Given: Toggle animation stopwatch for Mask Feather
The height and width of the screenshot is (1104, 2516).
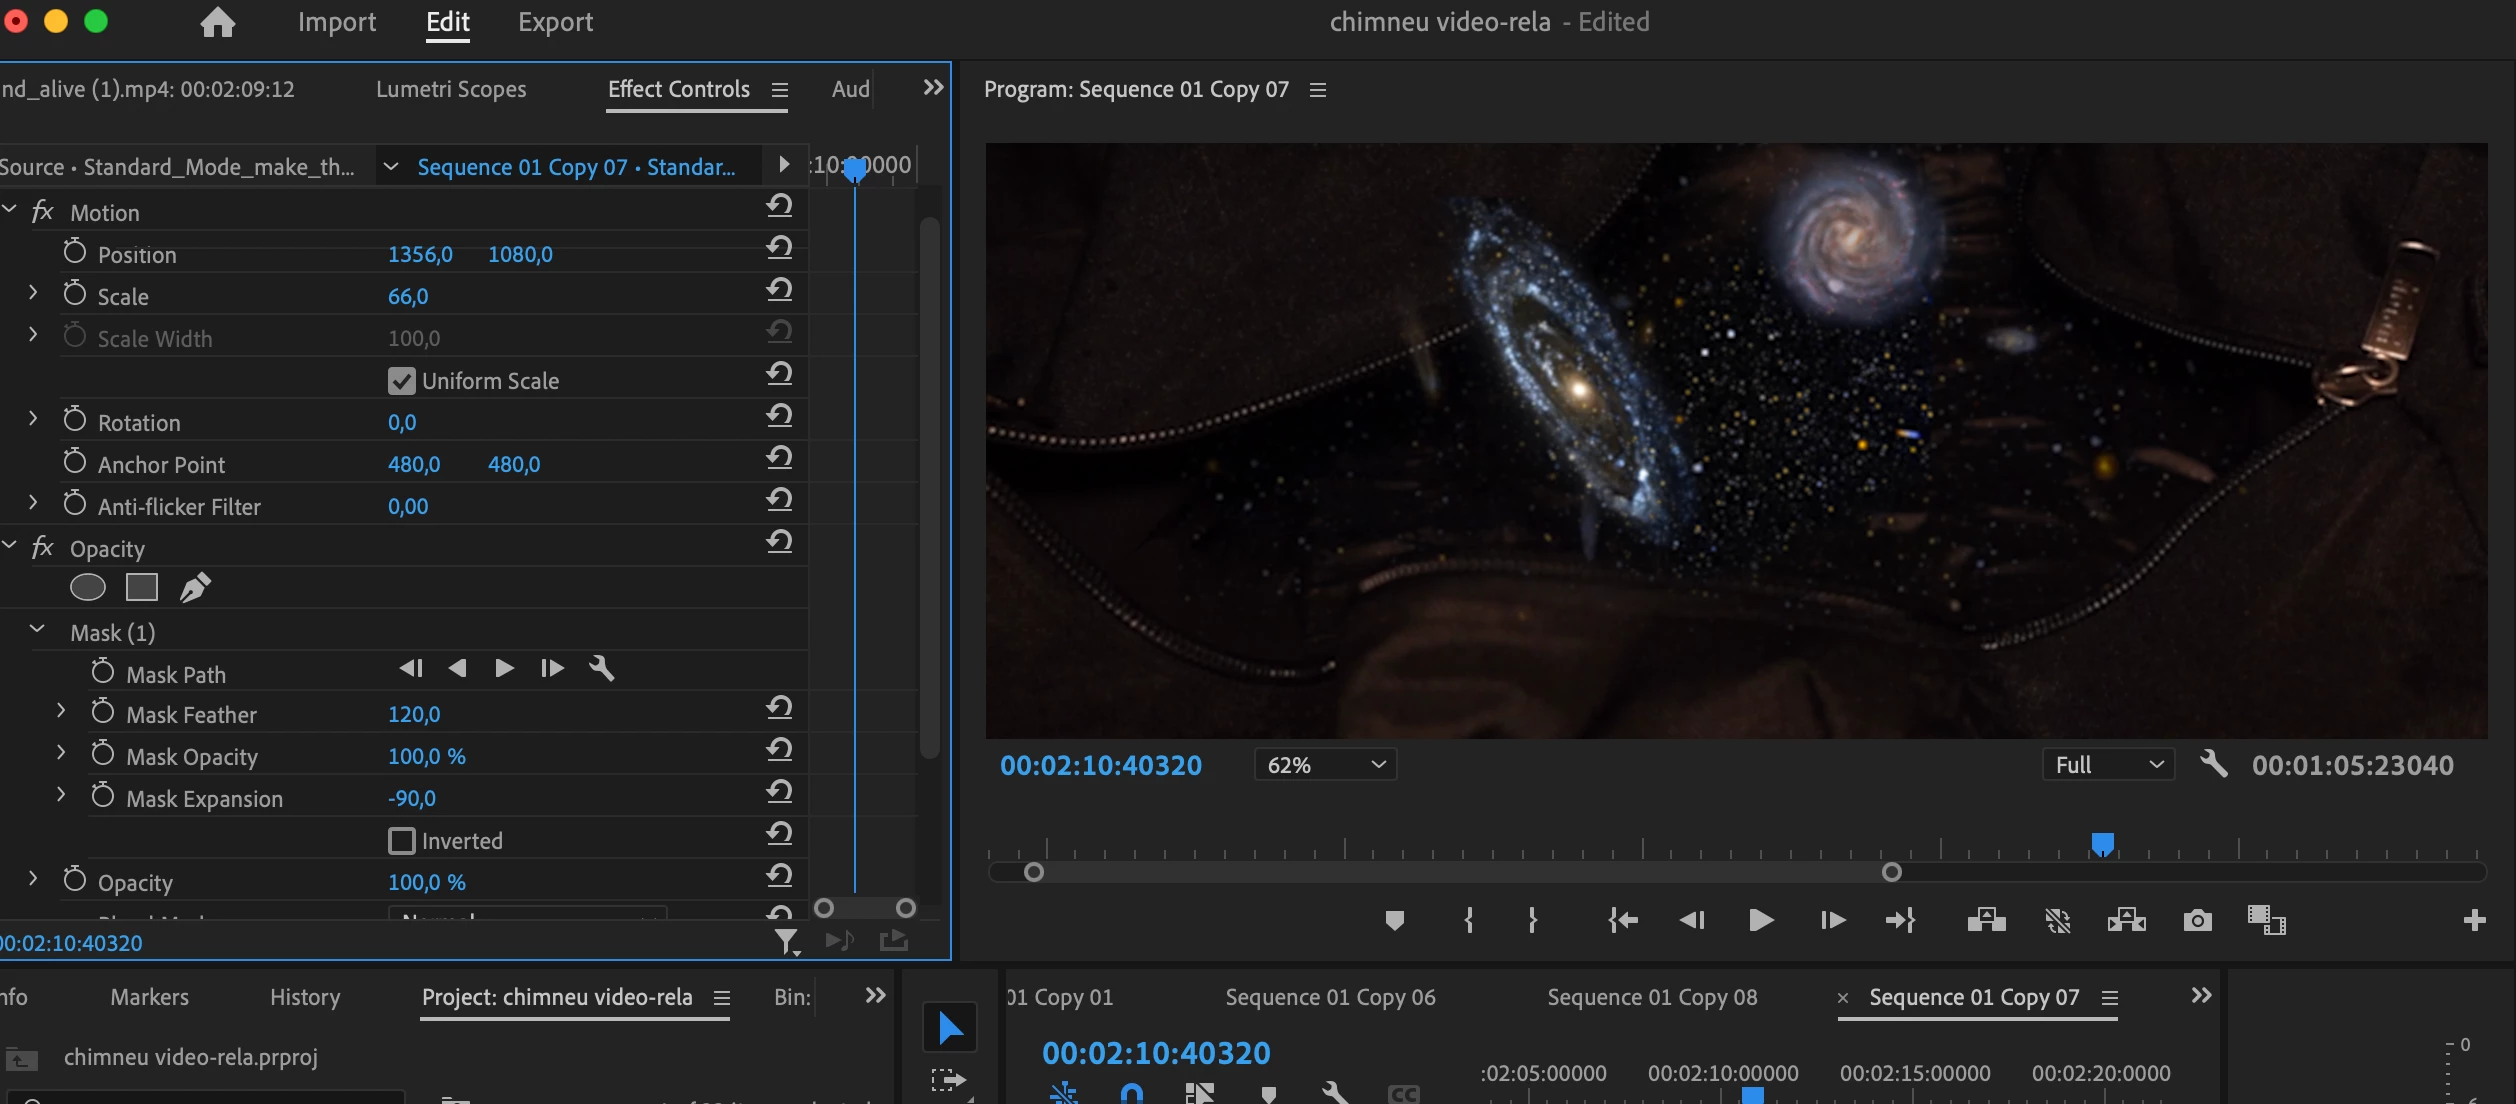Looking at the screenshot, I should pyautogui.click(x=103, y=712).
